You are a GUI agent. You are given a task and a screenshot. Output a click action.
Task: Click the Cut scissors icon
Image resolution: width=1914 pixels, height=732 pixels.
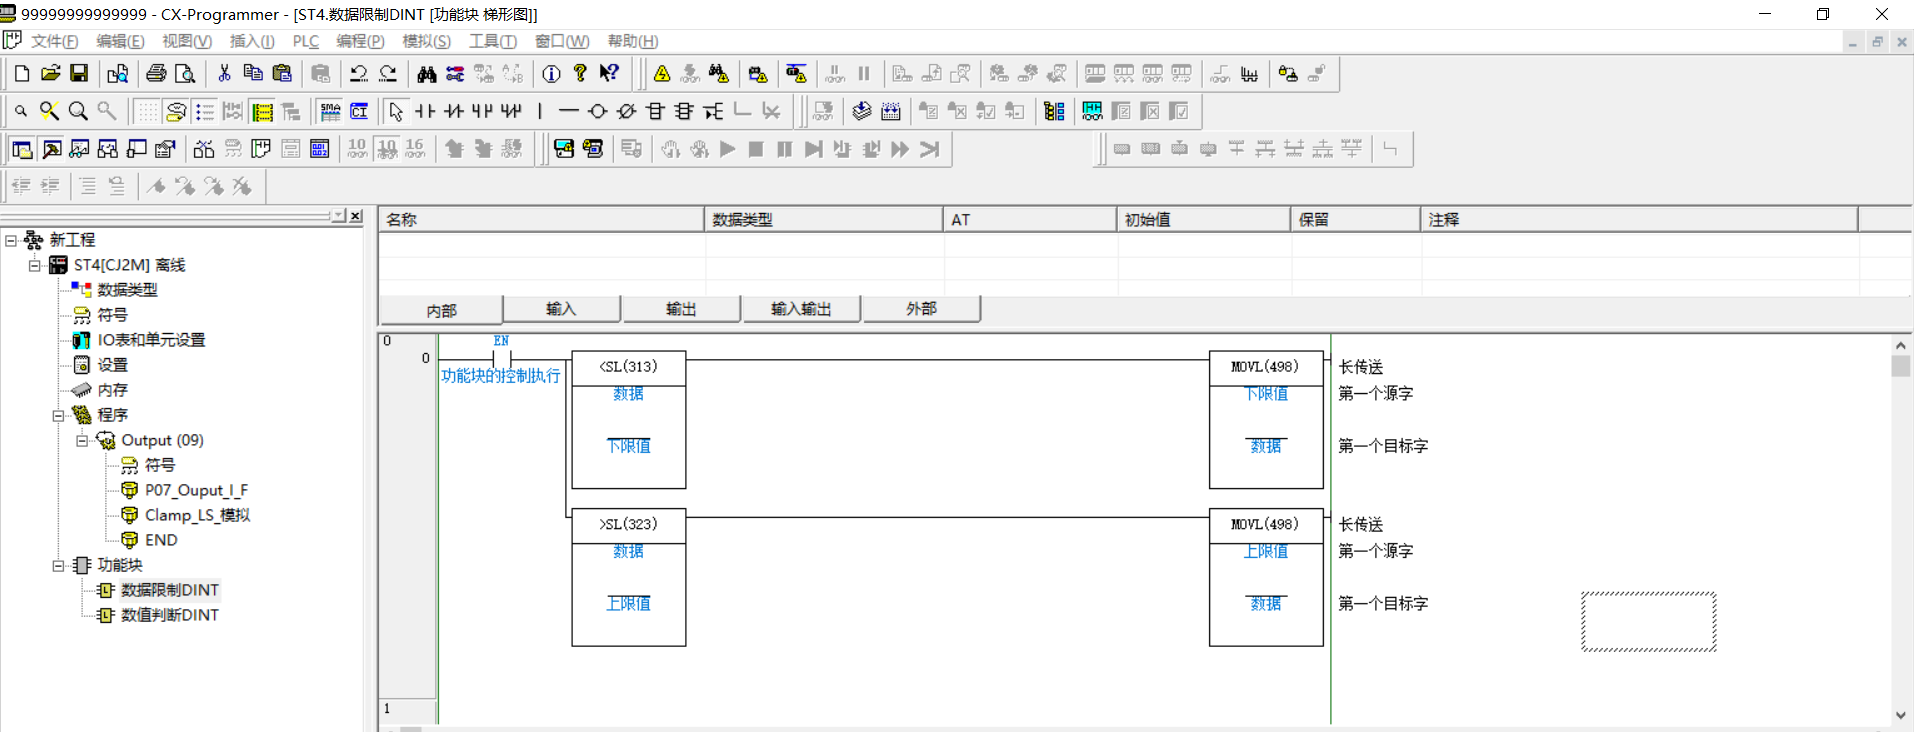pyautogui.click(x=224, y=74)
